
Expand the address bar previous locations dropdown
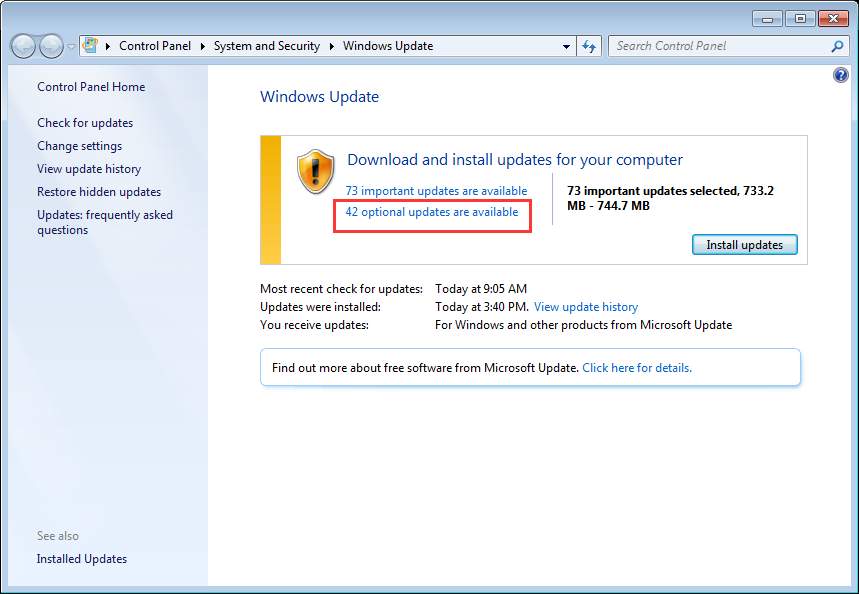click(x=566, y=46)
